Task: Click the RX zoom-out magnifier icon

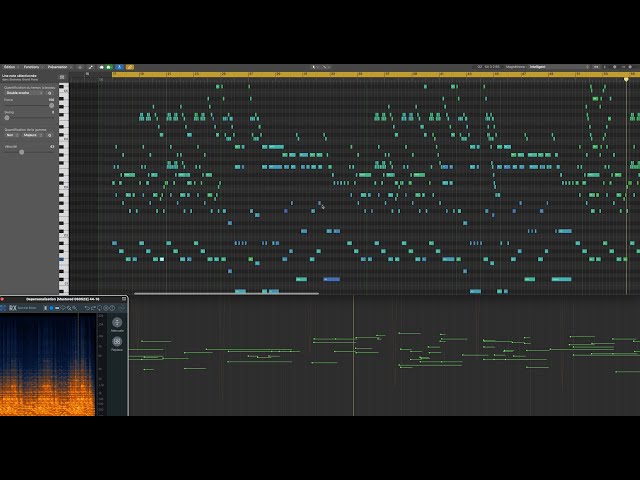Action: [75, 308]
